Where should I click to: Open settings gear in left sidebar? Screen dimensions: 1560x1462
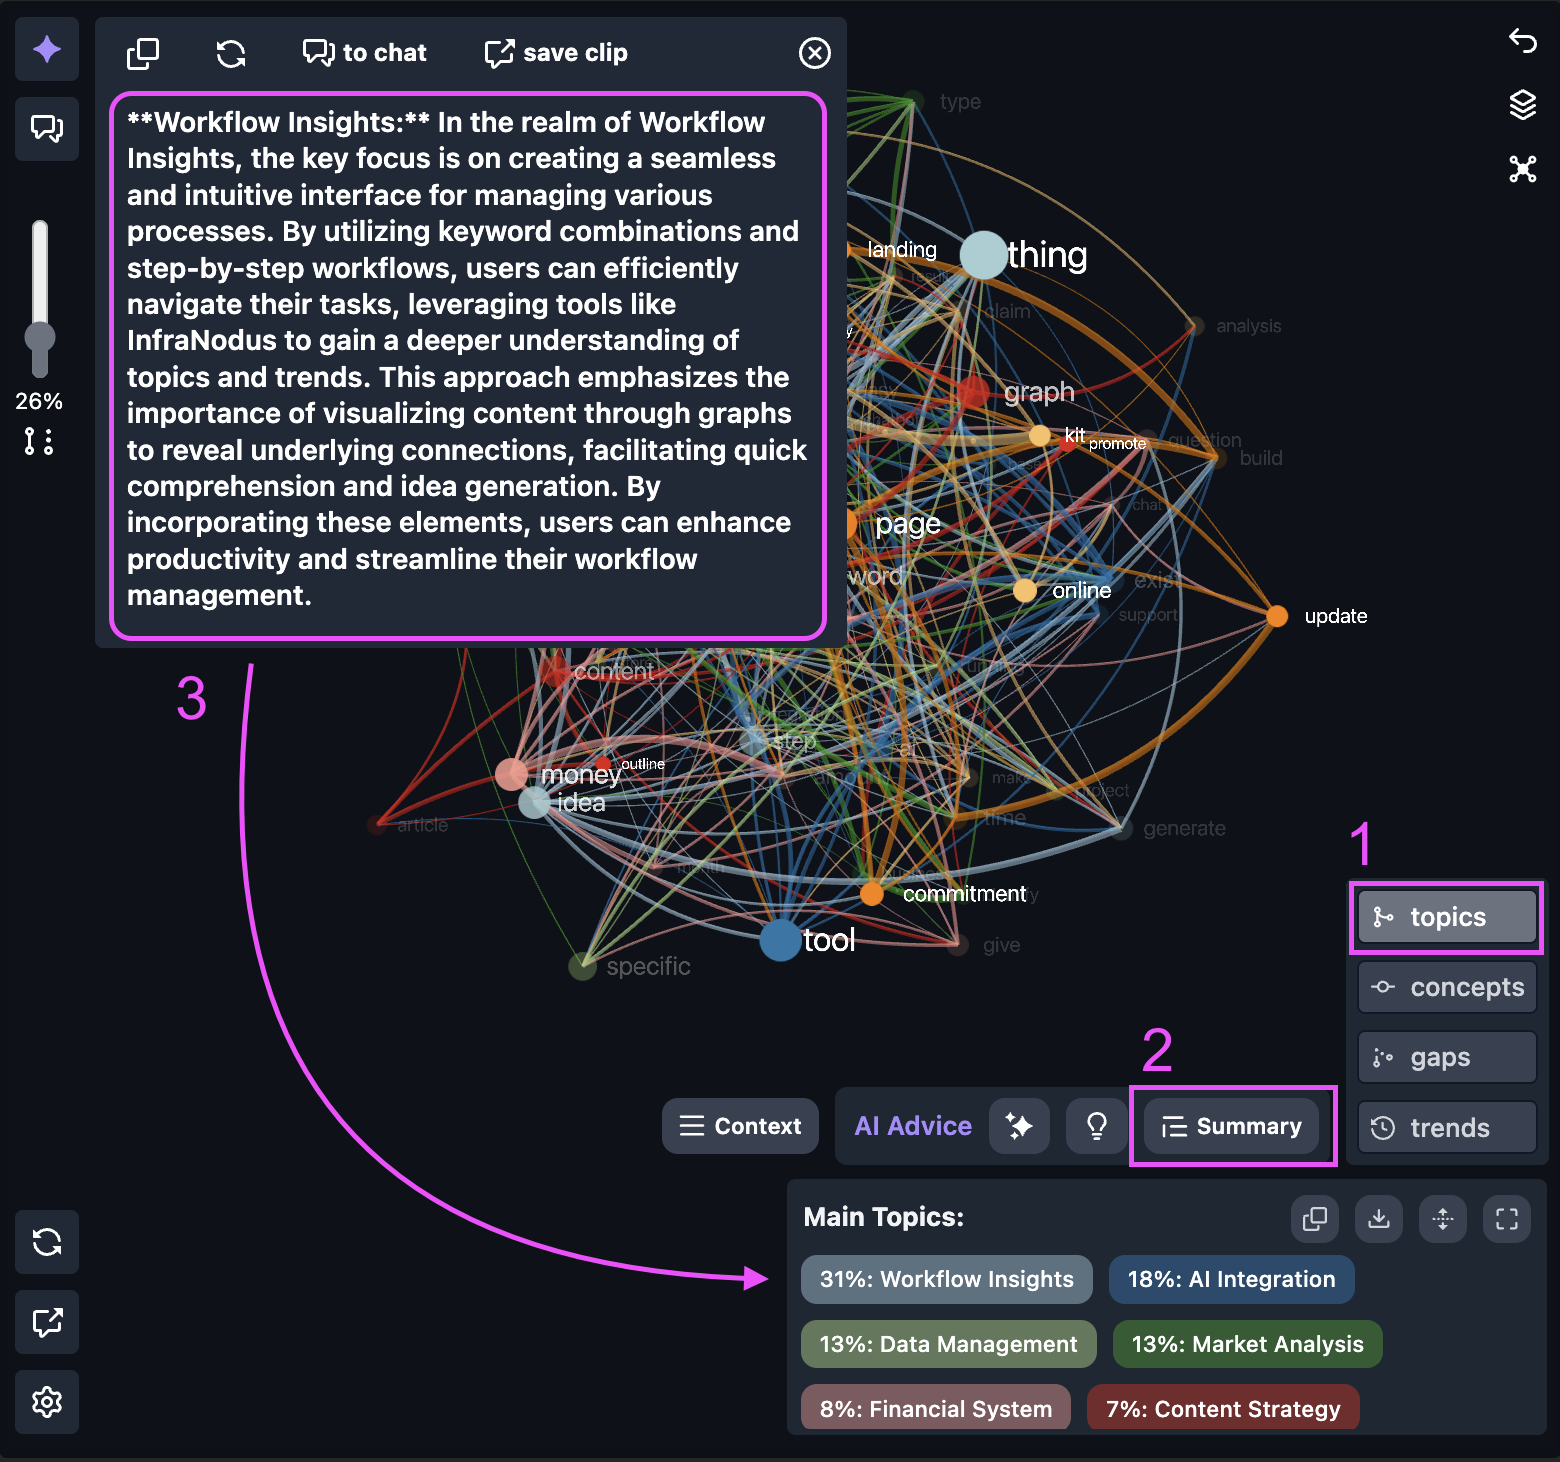pyautogui.click(x=47, y=1402)
